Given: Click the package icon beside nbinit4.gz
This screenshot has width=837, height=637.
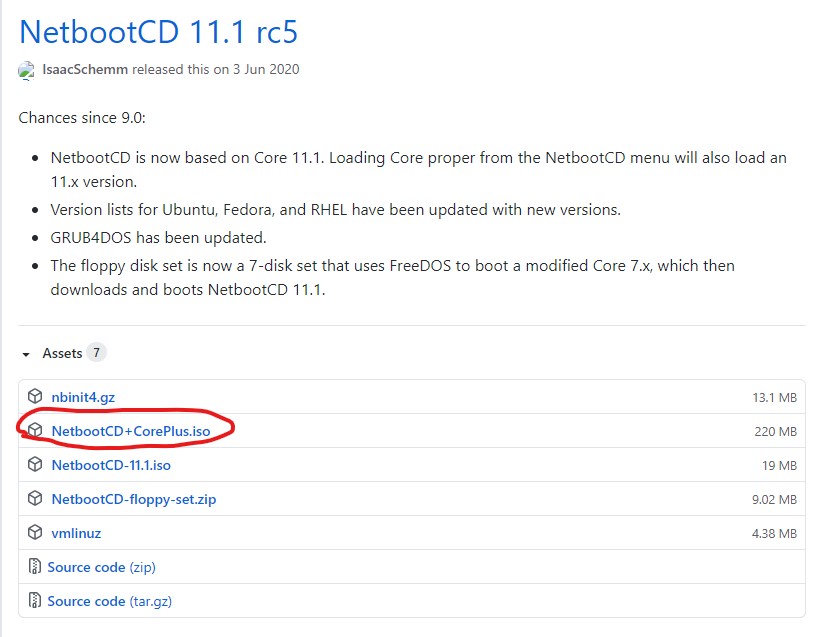Looking at the screenshot, I should 35,397.
